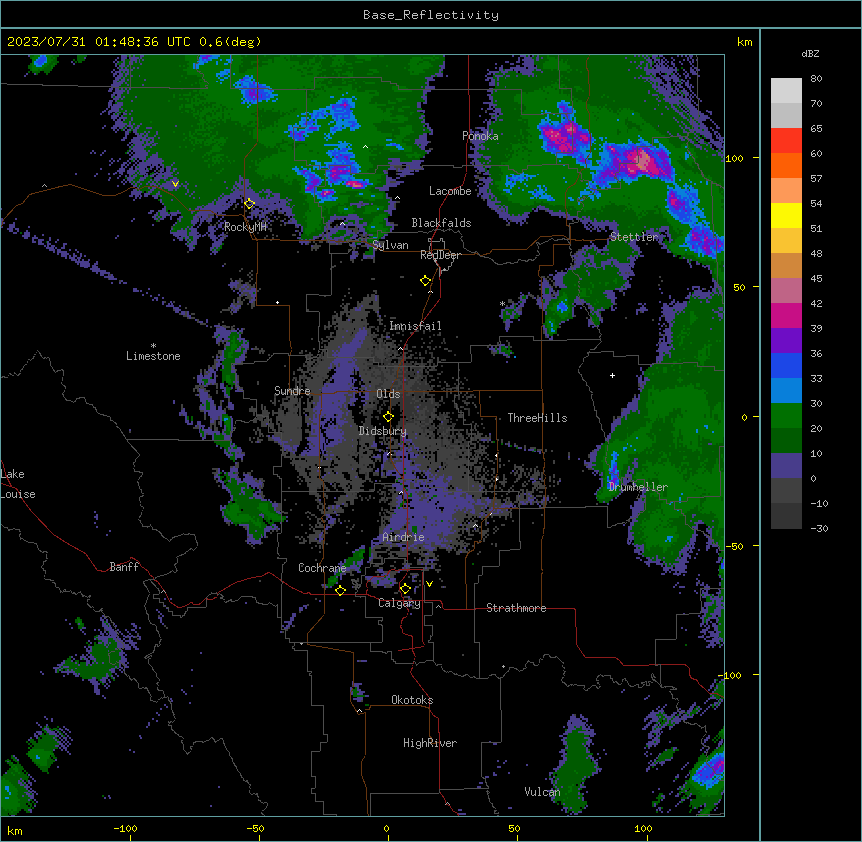Click the 65 value on dBZ legend
The width and height of the screenshot is (862, 842).
point(816,129)
